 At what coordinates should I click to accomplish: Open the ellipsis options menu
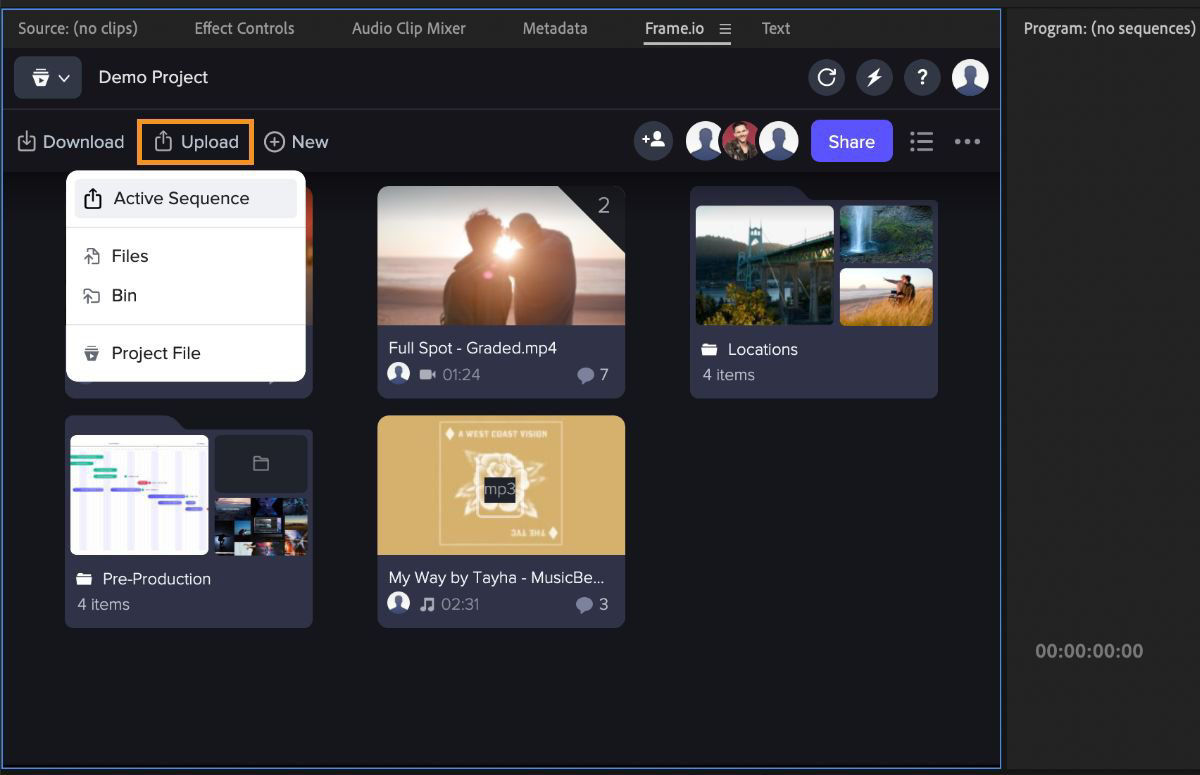click(967, 141)
